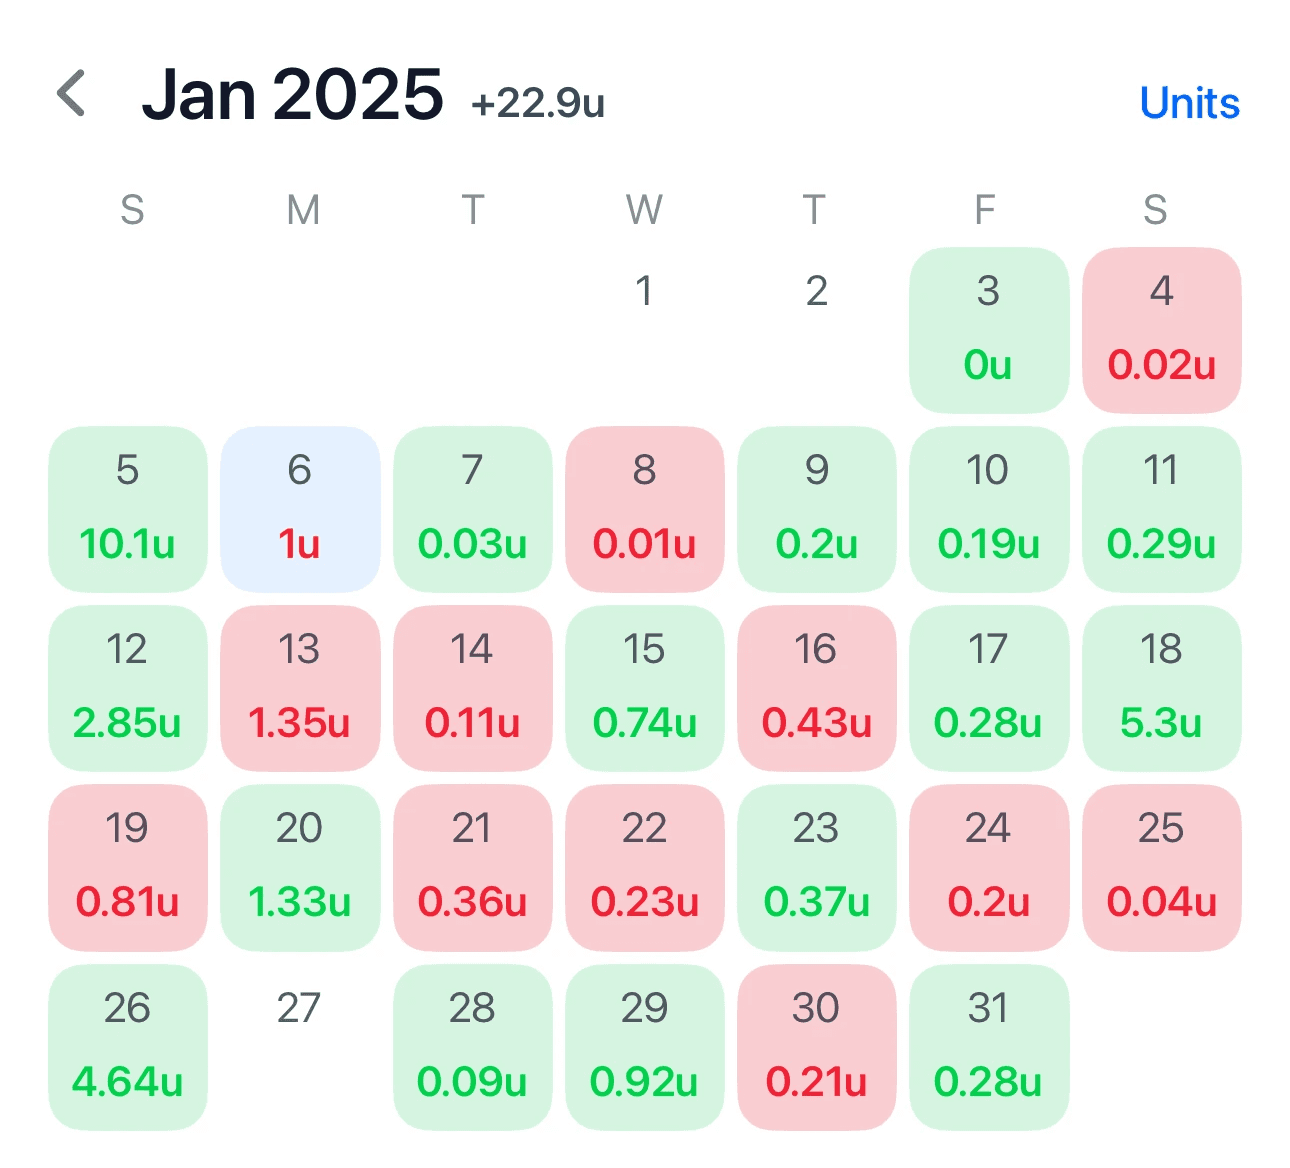The height and width of the screenshot is (1168, 1290).
Task: Select January 18 showing 5.3u
Action: click(x=1161, y=688)
